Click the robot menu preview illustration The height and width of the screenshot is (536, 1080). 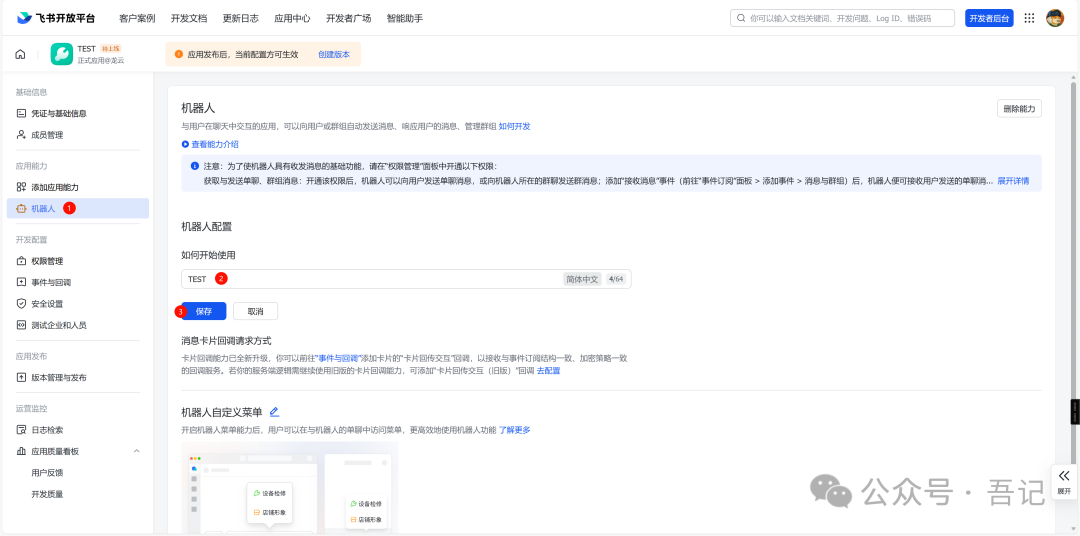[x=289, y=489]
